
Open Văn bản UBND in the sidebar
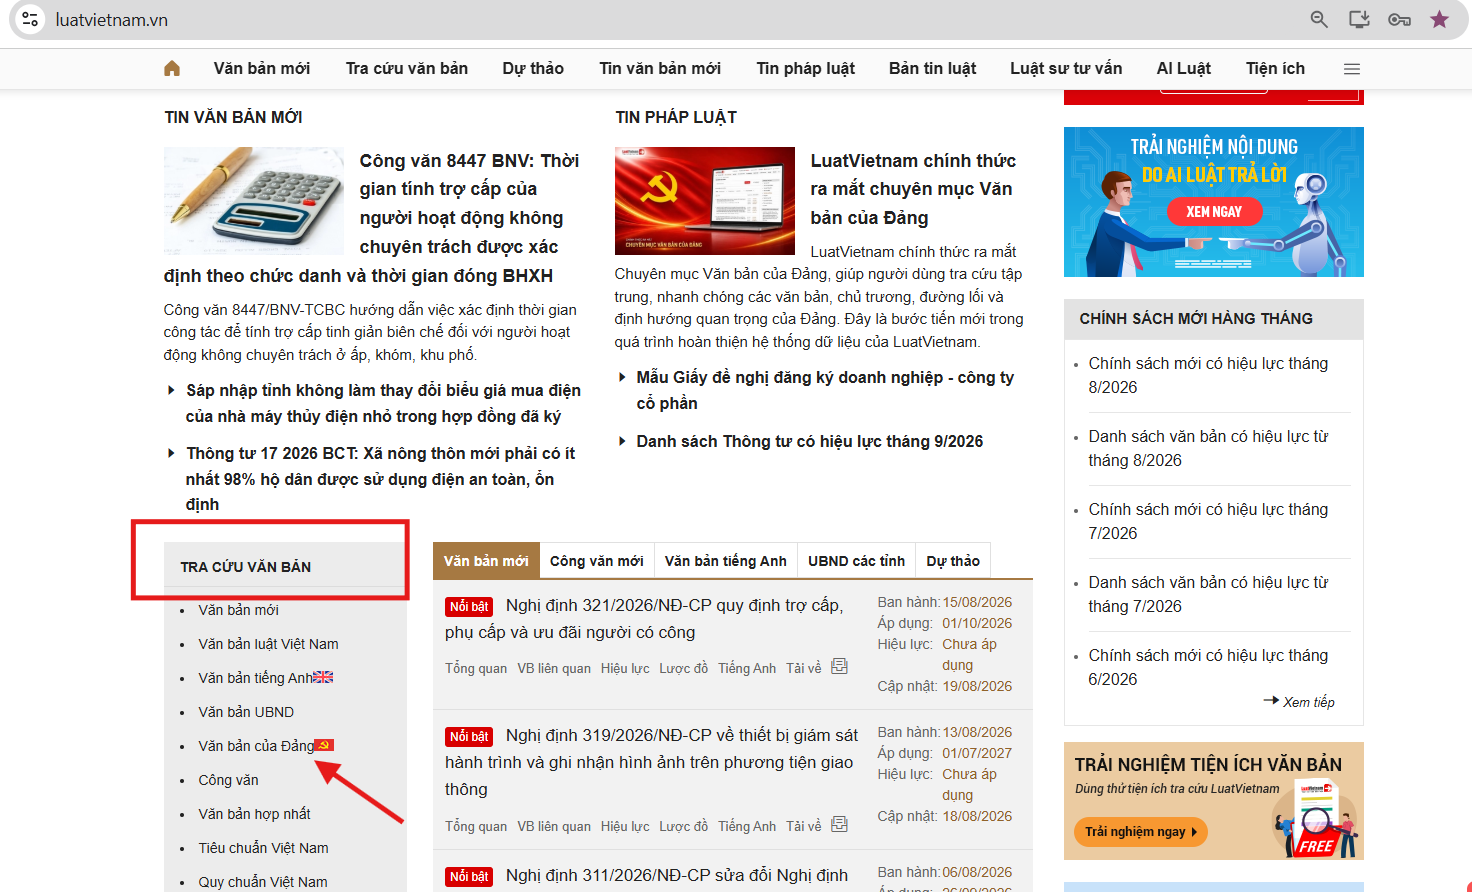(x=246, y=712)
